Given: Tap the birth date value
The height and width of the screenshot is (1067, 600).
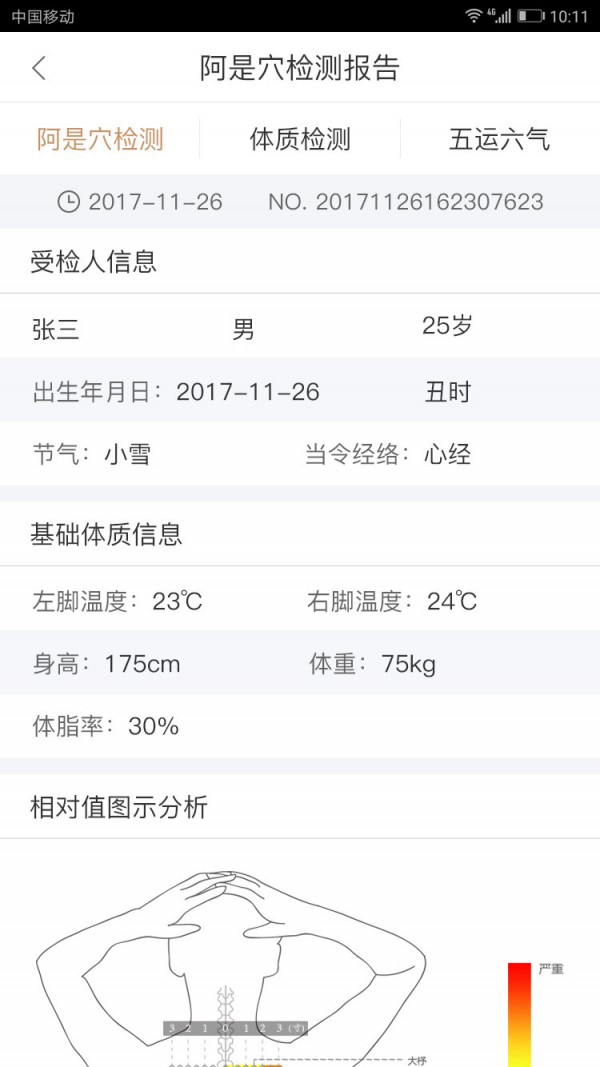Looking at the screenshot, I should point(248,392).
